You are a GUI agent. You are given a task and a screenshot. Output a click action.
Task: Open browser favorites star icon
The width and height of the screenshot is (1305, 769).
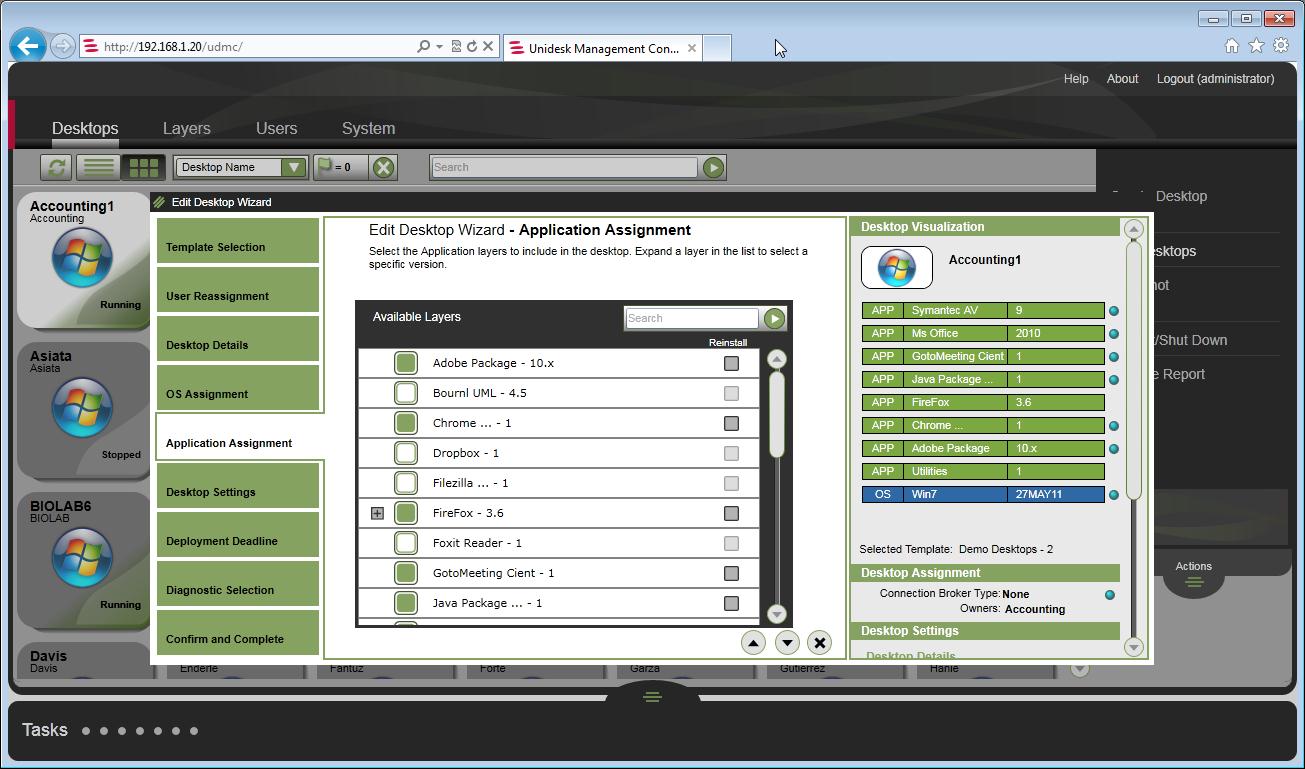1256,46
